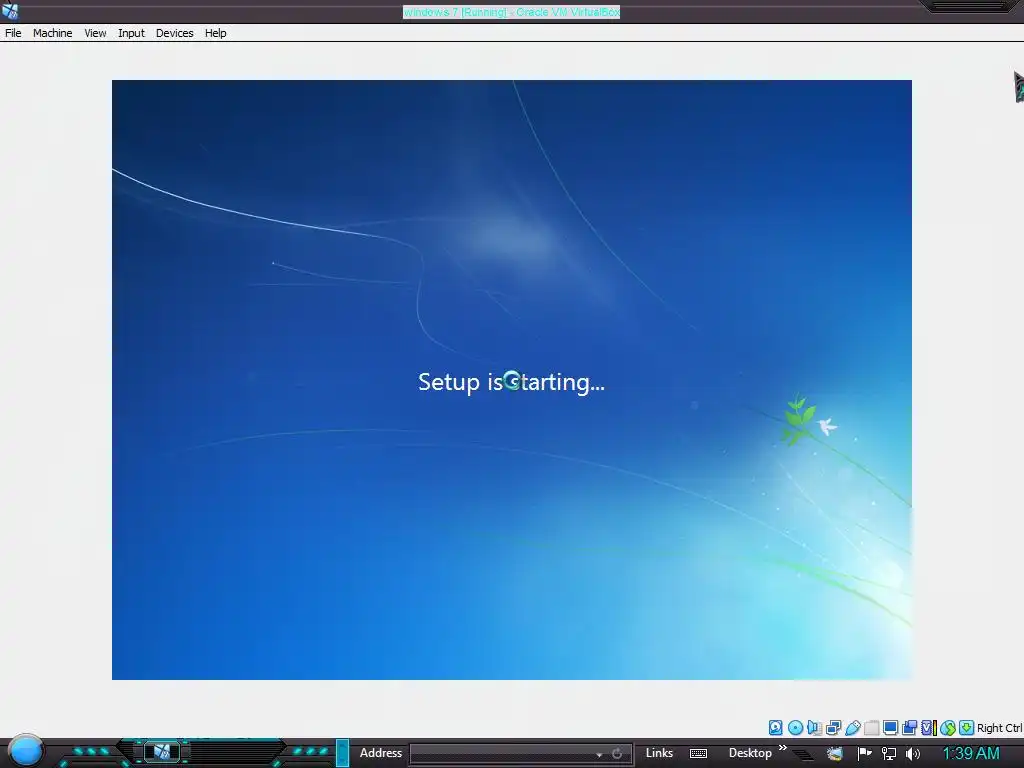Open the volume speaker tray icon
The image size is (1024, 768).
912,754
